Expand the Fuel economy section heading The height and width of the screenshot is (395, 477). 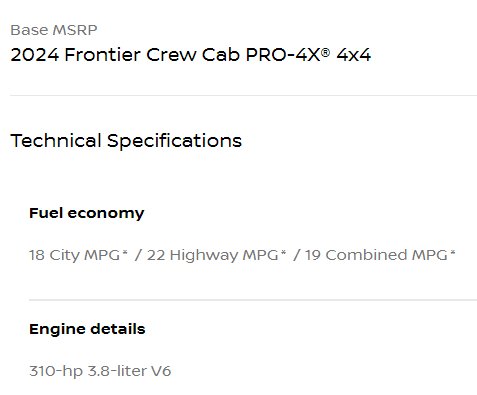point(87,213)
